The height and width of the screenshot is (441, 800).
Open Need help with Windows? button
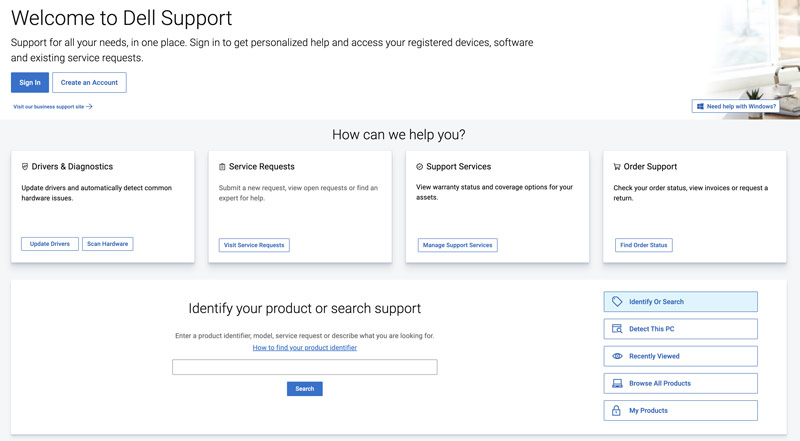(x=735, y=106)
